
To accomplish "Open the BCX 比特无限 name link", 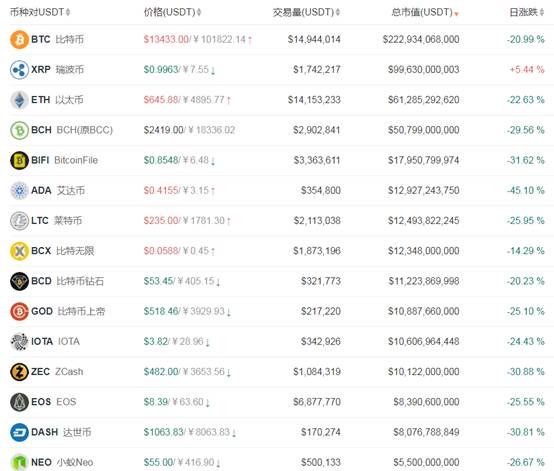I will click(x=63, y=251).
